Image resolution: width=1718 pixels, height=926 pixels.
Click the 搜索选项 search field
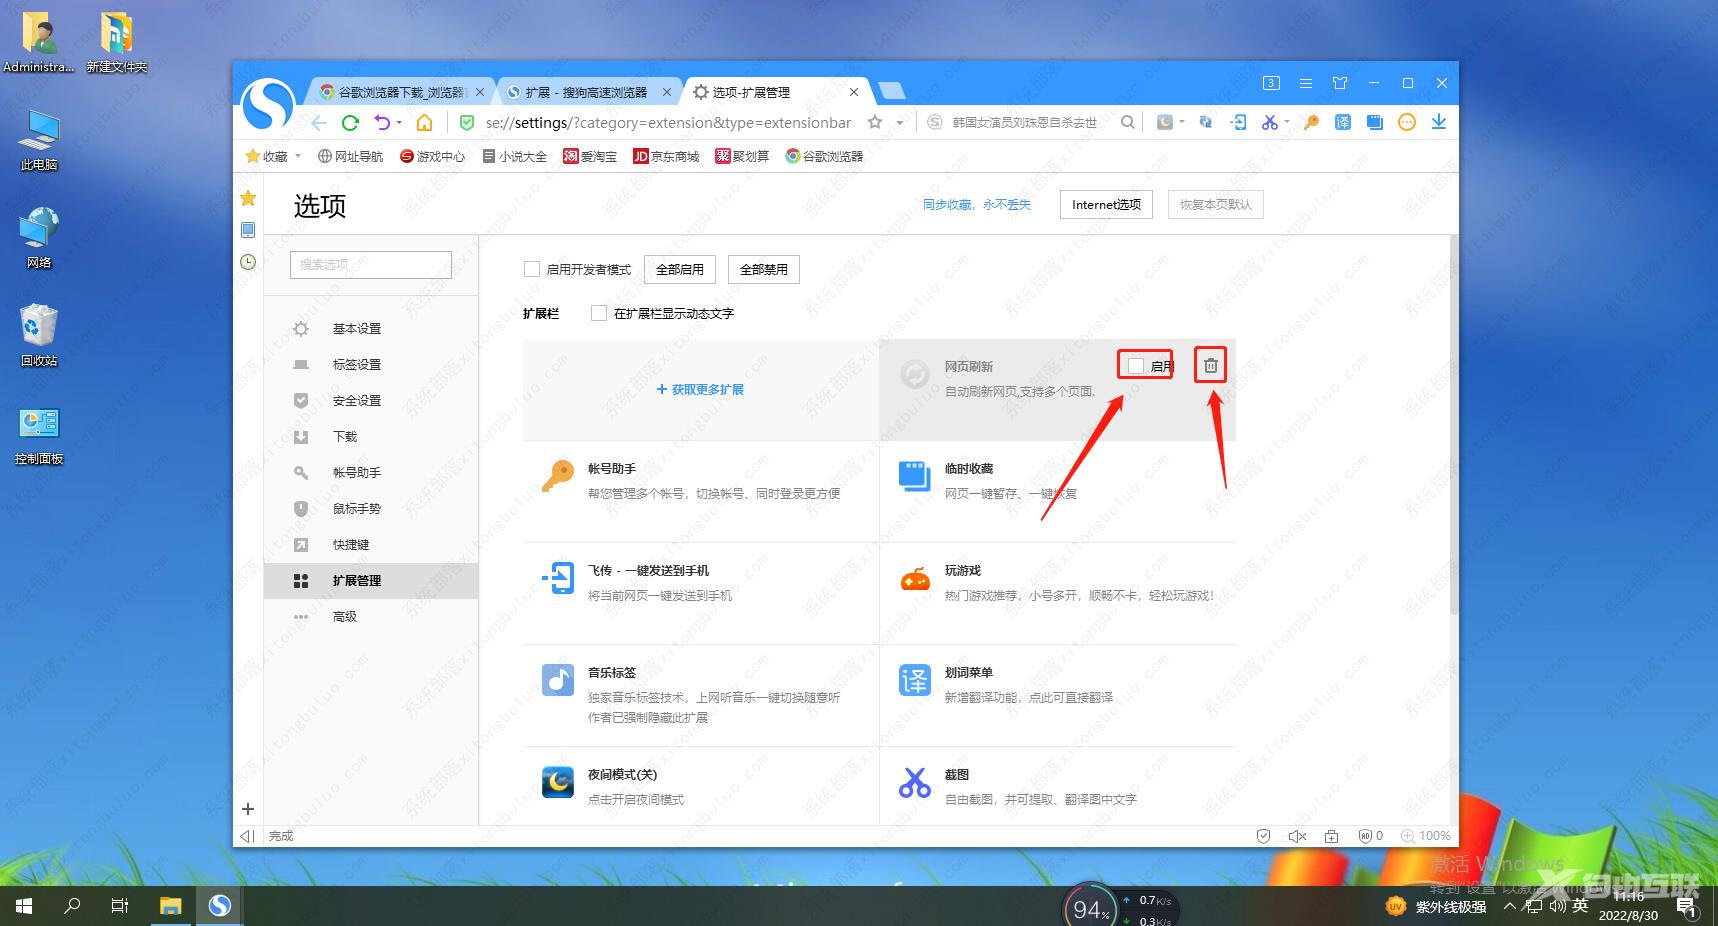click(x=371, y=264)
